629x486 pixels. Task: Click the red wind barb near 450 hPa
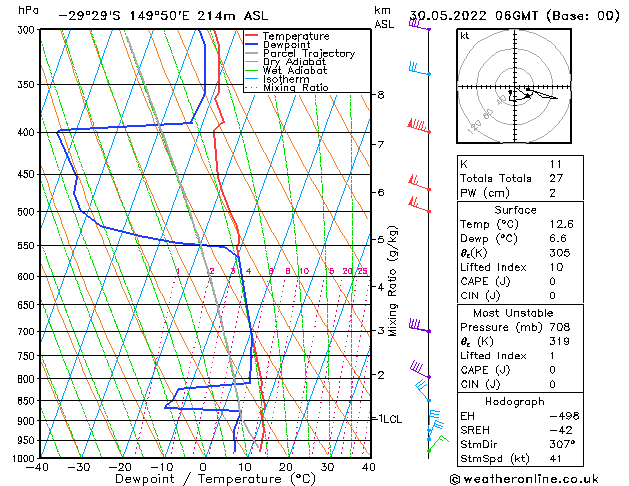[420, 183]
